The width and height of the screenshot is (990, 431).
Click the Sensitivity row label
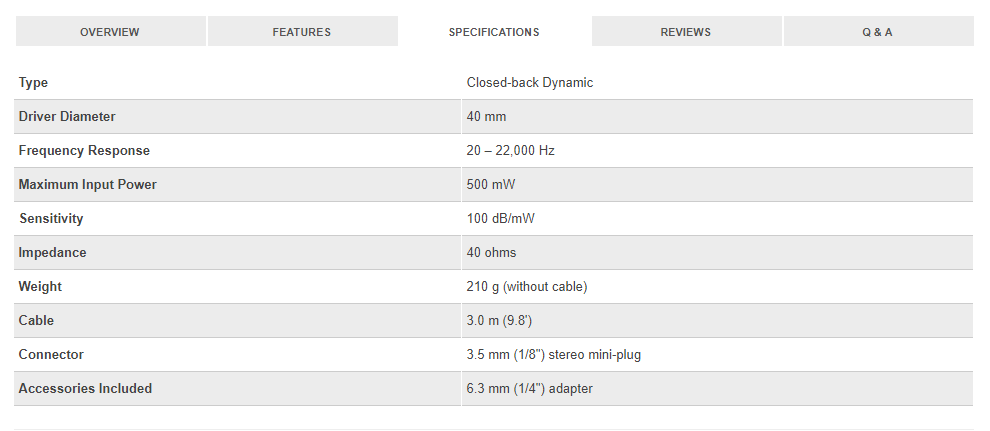click(51, 219)
